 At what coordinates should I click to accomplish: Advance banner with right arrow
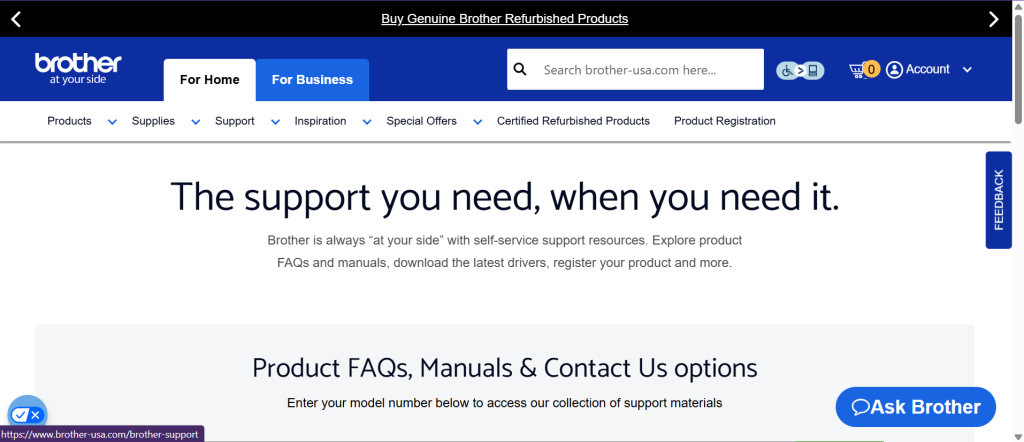pyautogui.click(x=993, y=18)
